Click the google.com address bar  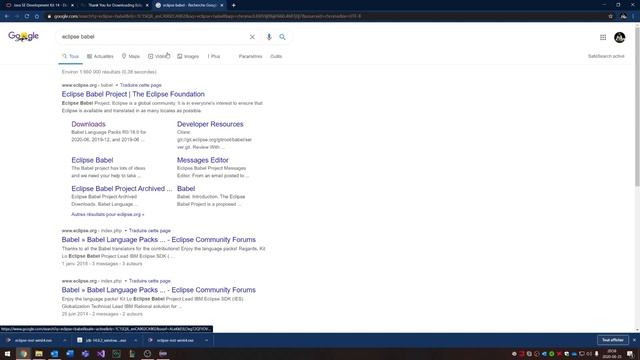tap(327, 16)
